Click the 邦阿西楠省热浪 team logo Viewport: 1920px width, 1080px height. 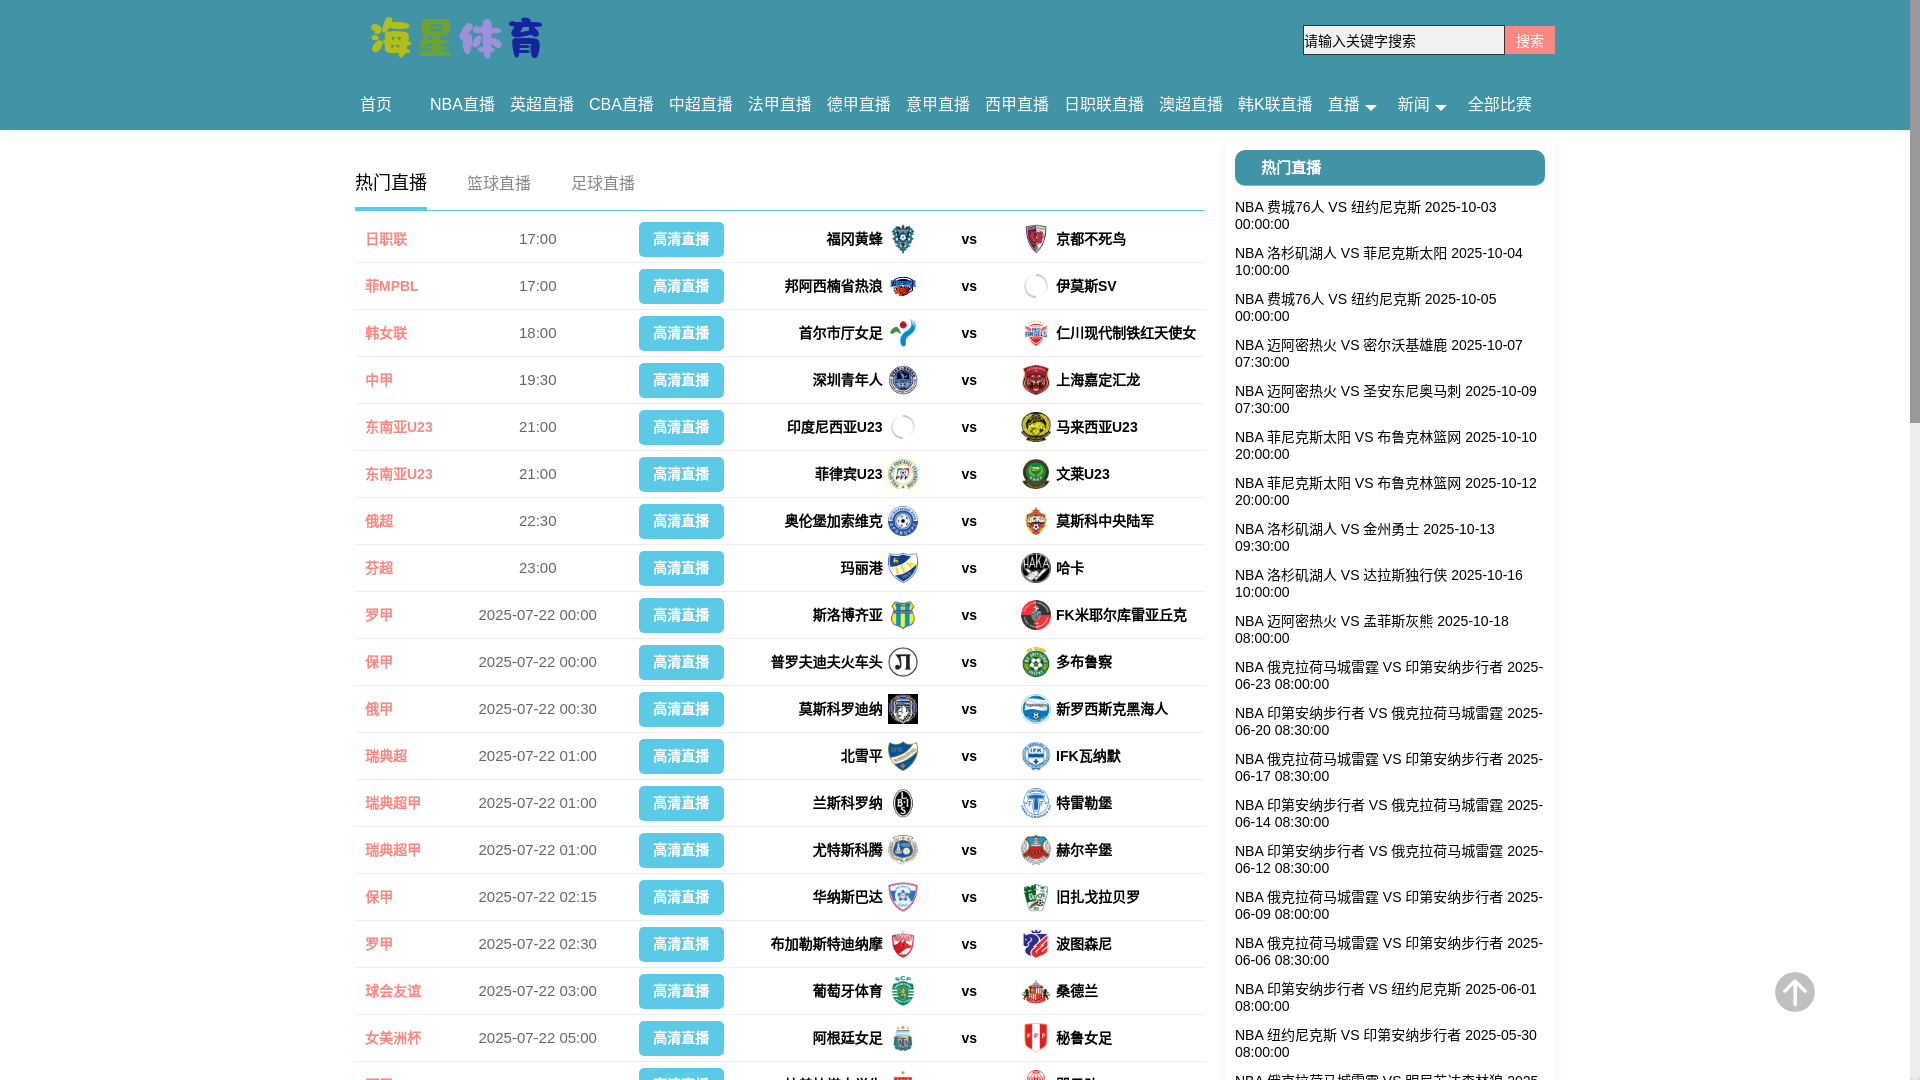point(903,286)
